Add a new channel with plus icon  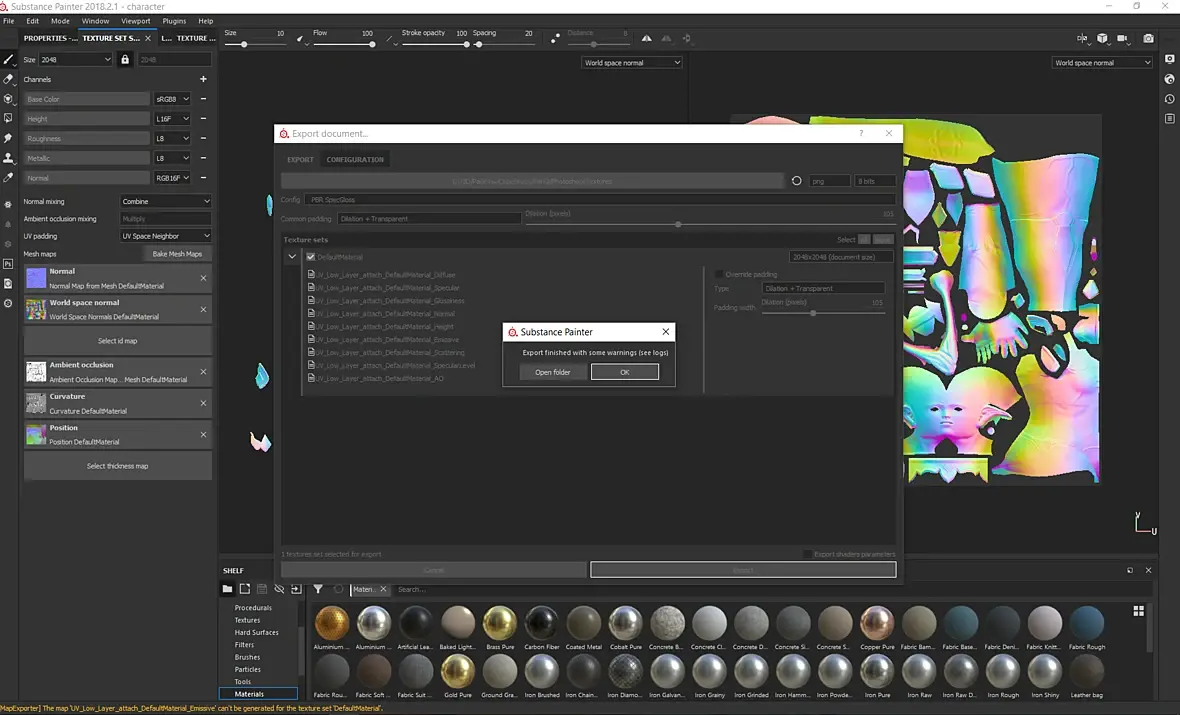(x=203, y=79)
